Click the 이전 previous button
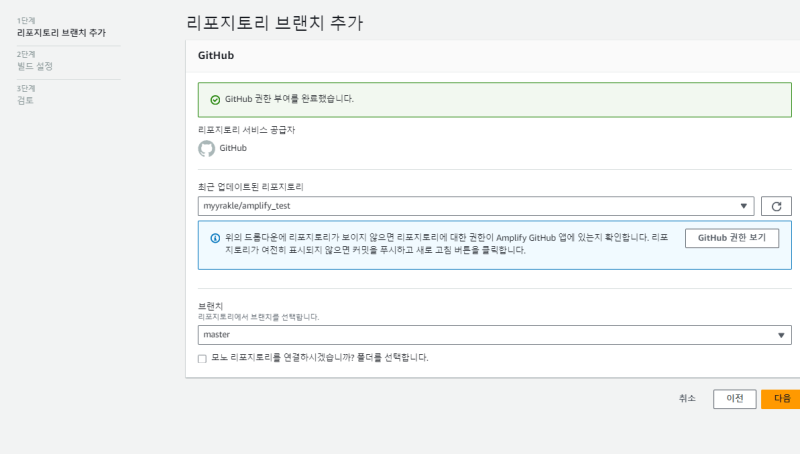800x454 pixels. [x=735, y=398]
